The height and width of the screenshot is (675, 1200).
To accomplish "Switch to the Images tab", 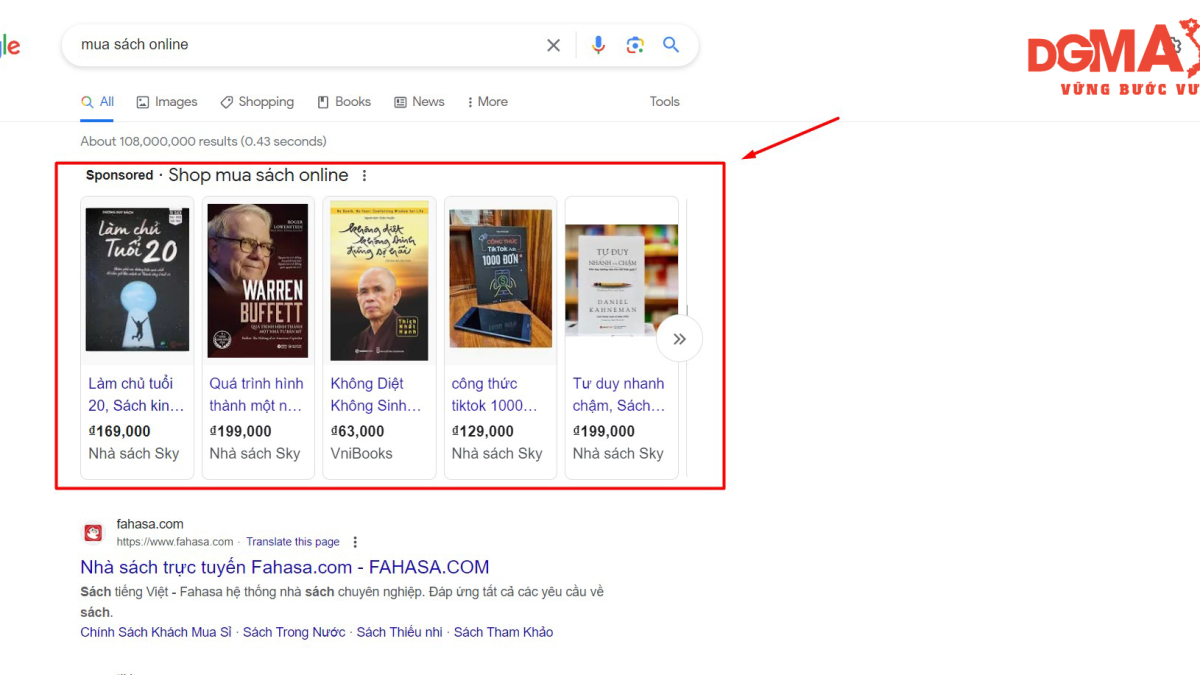I will click(x=167, y=102).
